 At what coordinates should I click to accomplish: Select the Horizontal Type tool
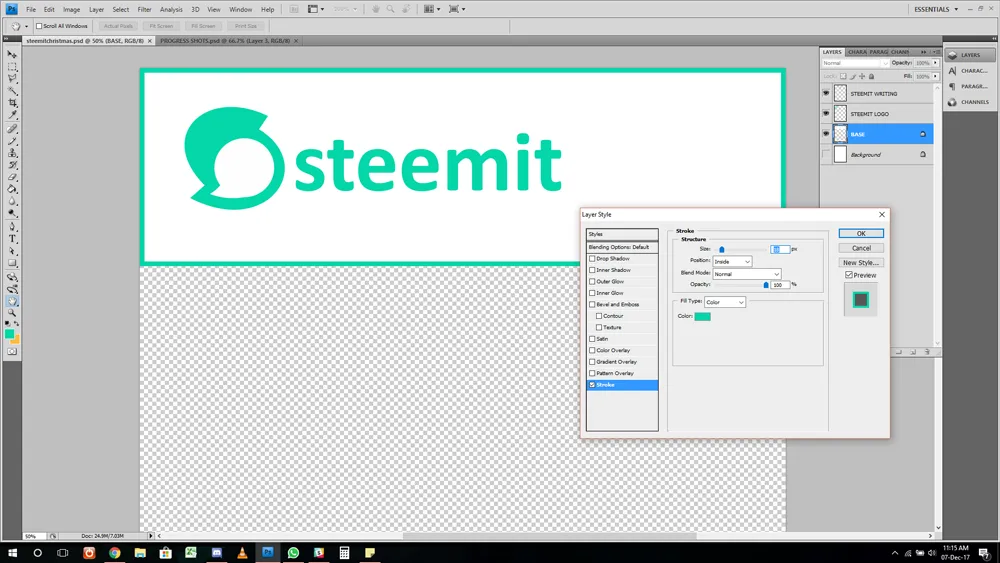coord(12,239)
